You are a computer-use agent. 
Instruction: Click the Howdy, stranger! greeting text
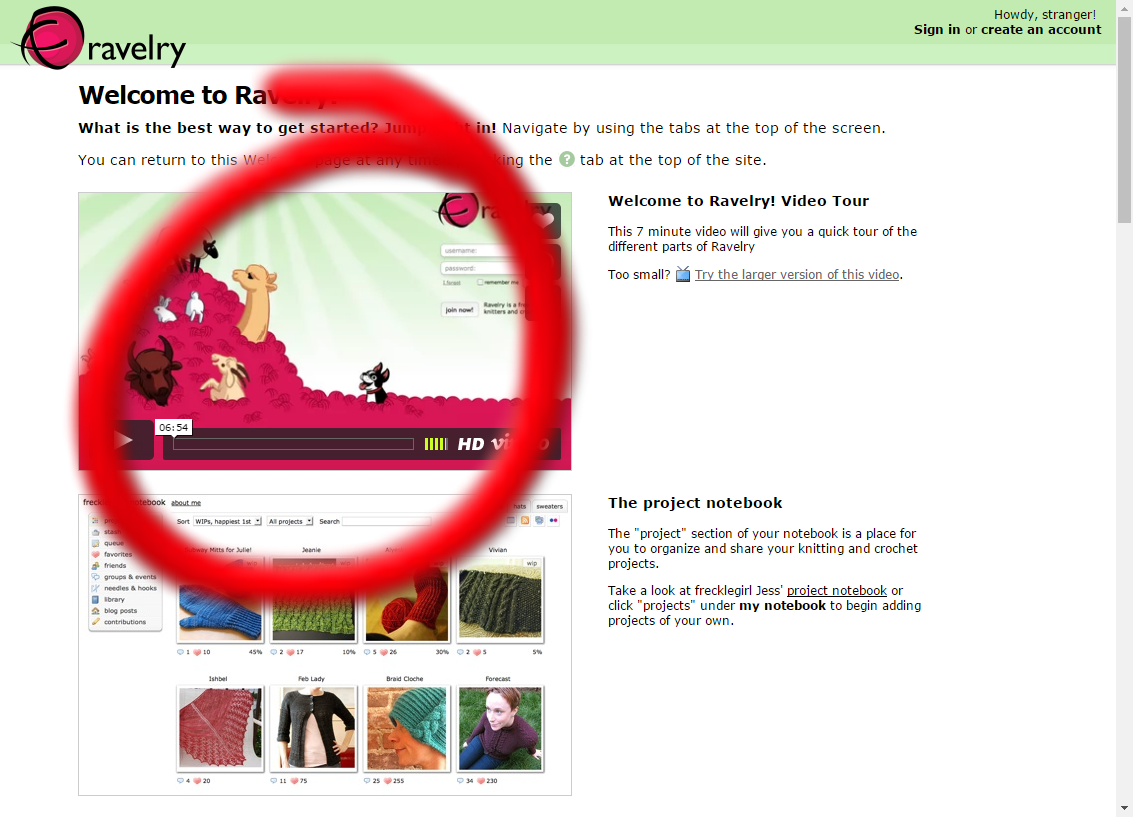(1045, 14)
